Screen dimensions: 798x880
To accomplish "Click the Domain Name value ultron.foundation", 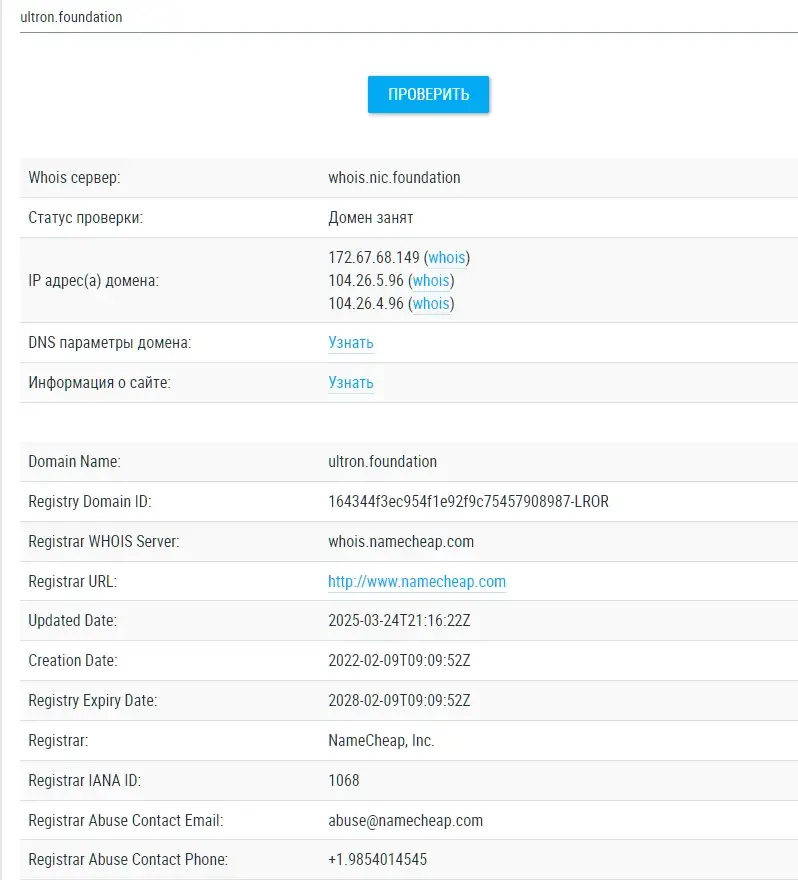I will click(382, 462).
